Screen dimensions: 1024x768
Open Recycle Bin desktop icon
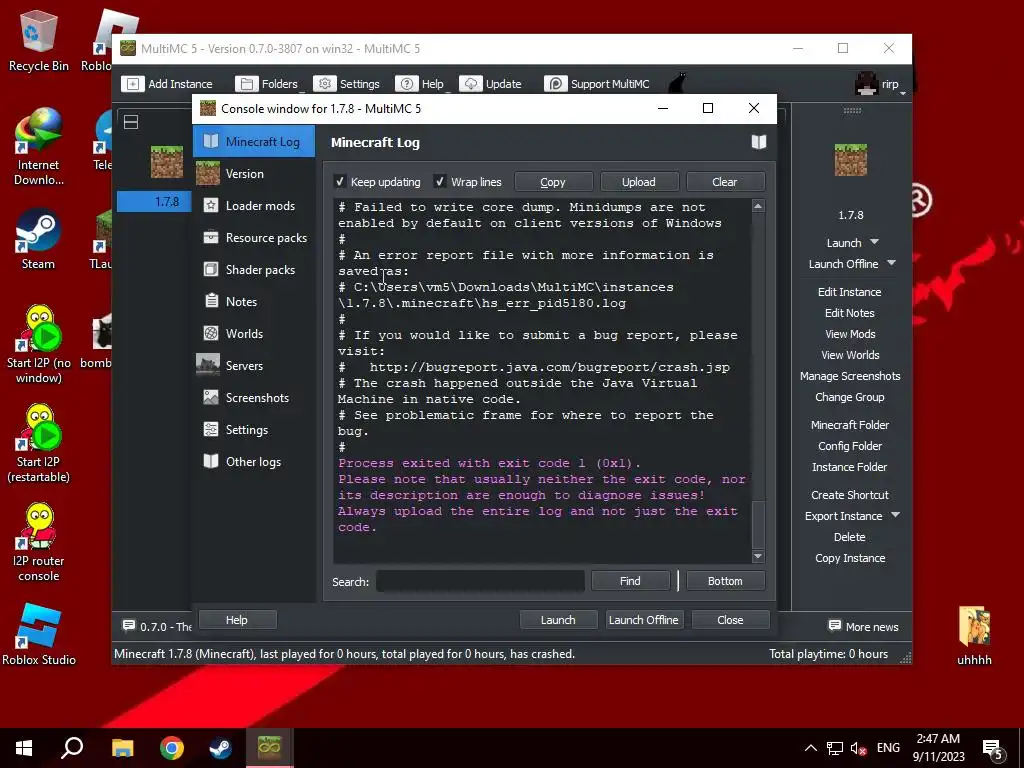click(38, 40)
